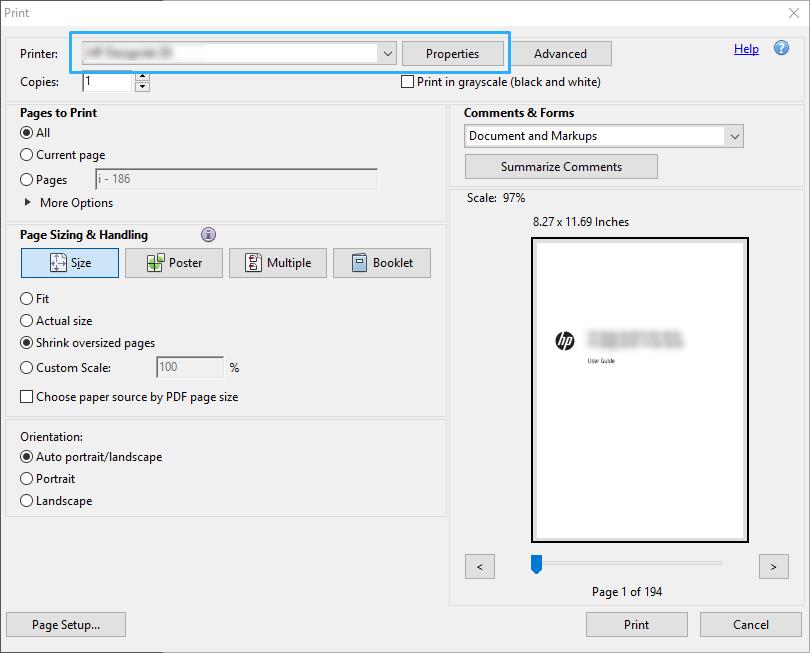This screenshot has width=810, height=653.
Task: Expand More Options
Action: 69,203
